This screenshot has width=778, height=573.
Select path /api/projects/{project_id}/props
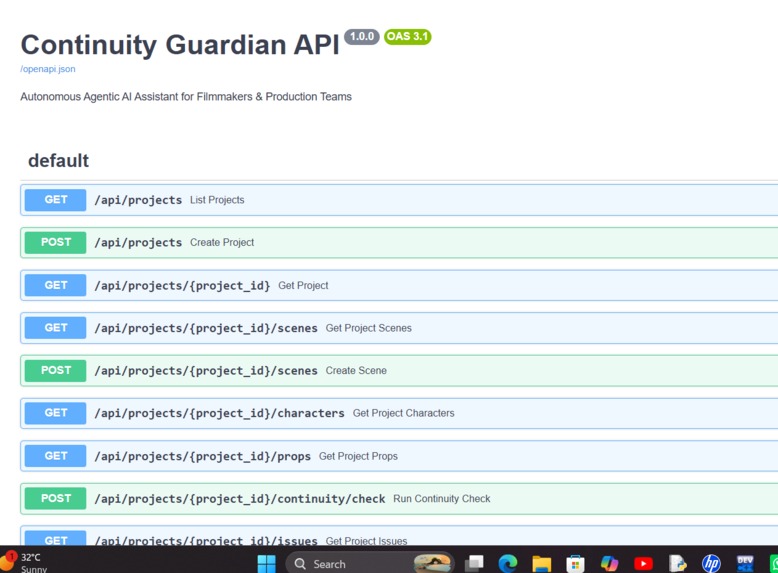202,456
